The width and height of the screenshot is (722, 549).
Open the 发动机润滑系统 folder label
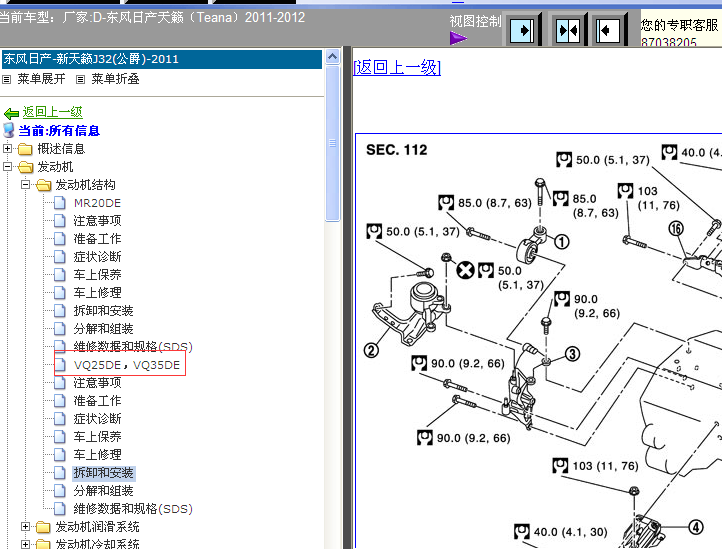[x=97, y=527]
